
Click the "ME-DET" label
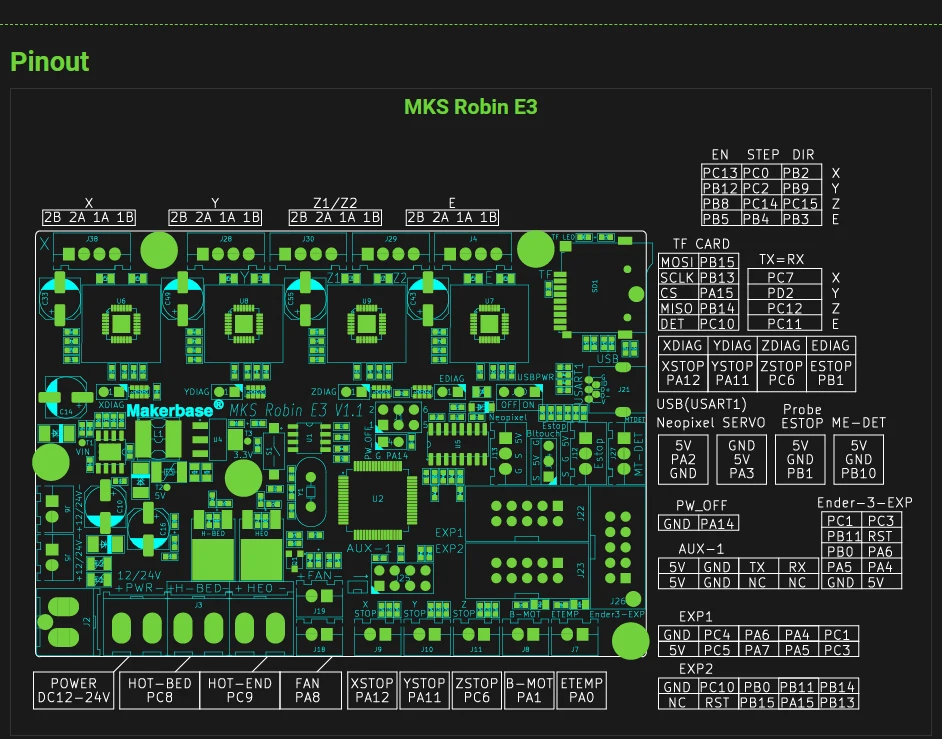click(859, 423)
